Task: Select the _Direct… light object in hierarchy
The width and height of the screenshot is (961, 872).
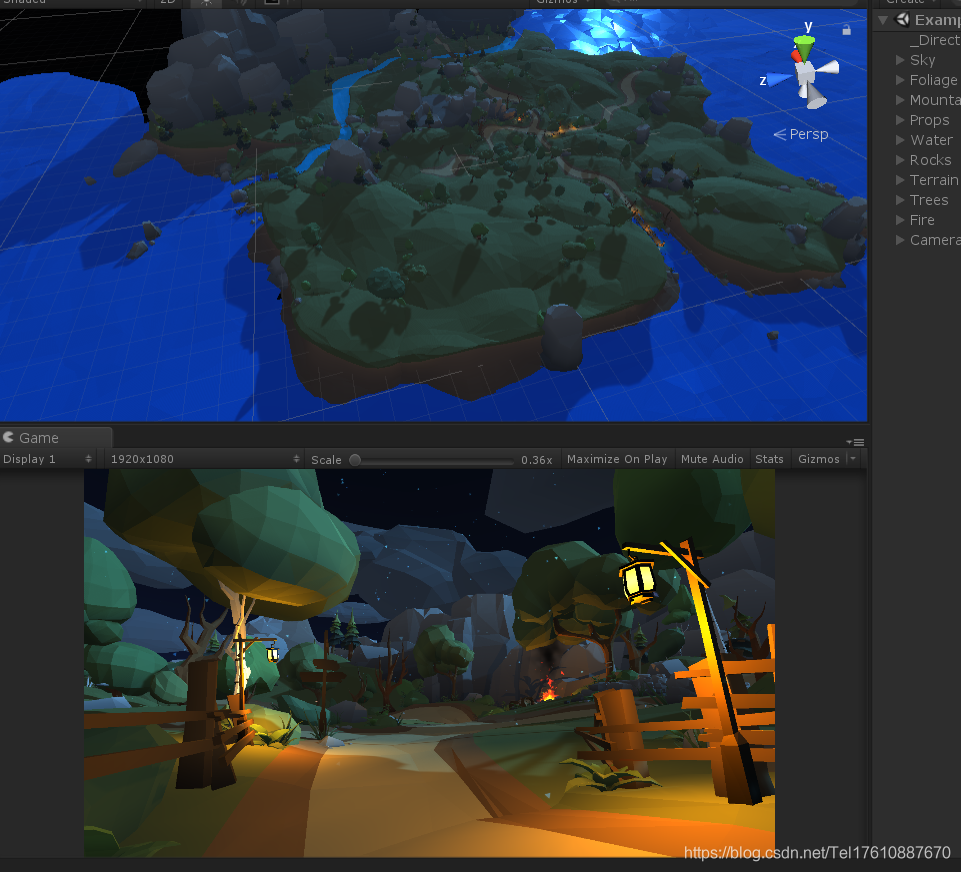Action: tap(935, 40)
